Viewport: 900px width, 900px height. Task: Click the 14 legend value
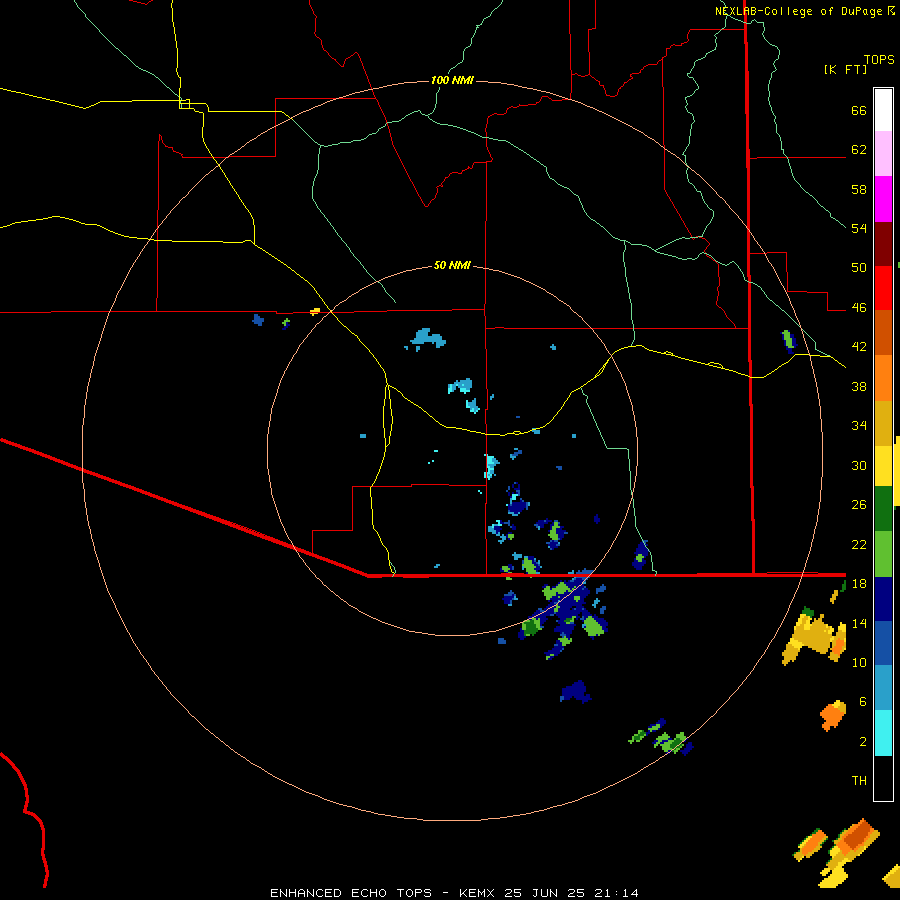click(859, 623)
